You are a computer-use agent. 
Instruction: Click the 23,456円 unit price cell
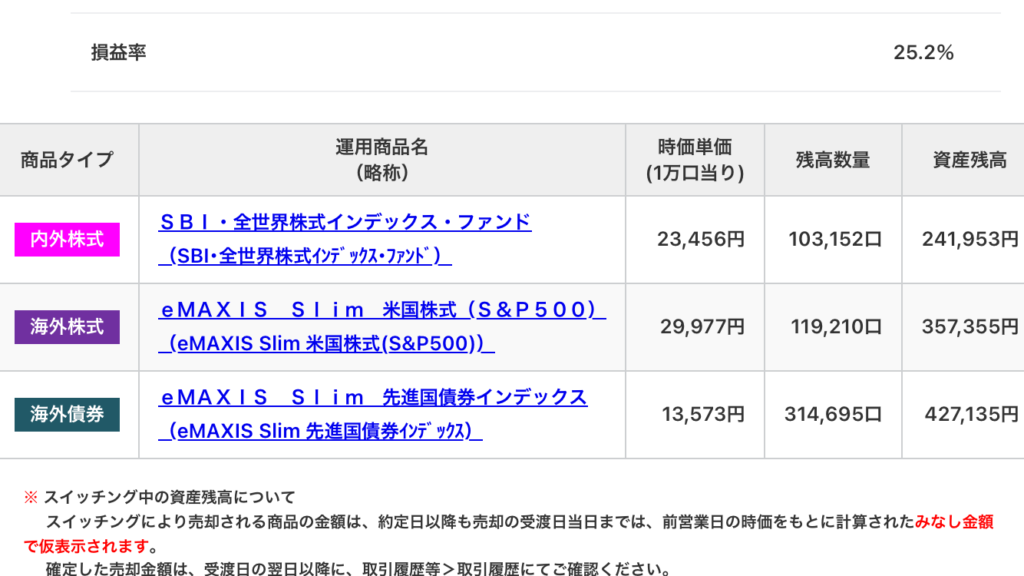[x=701, y=240]
